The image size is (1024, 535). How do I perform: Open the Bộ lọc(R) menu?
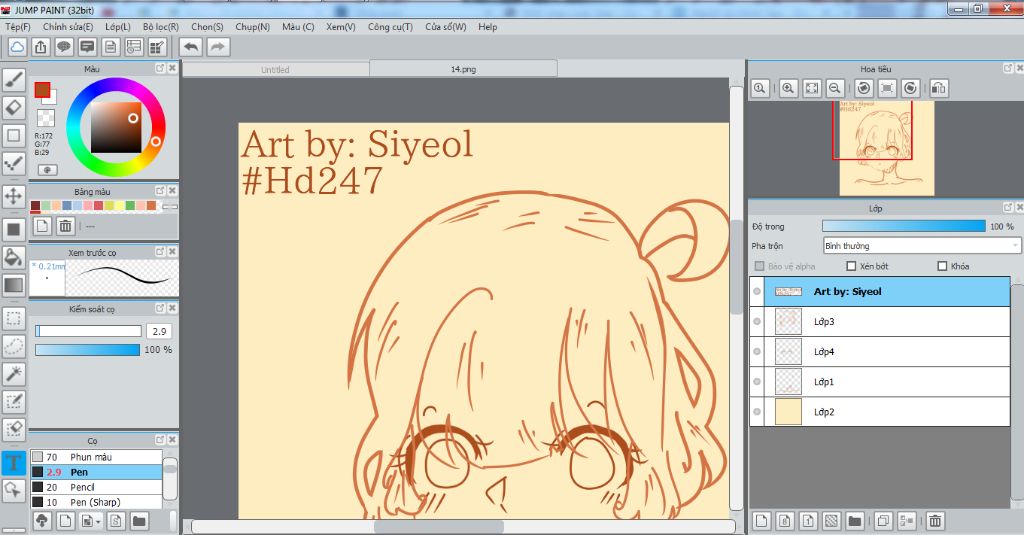click(161, 27)
